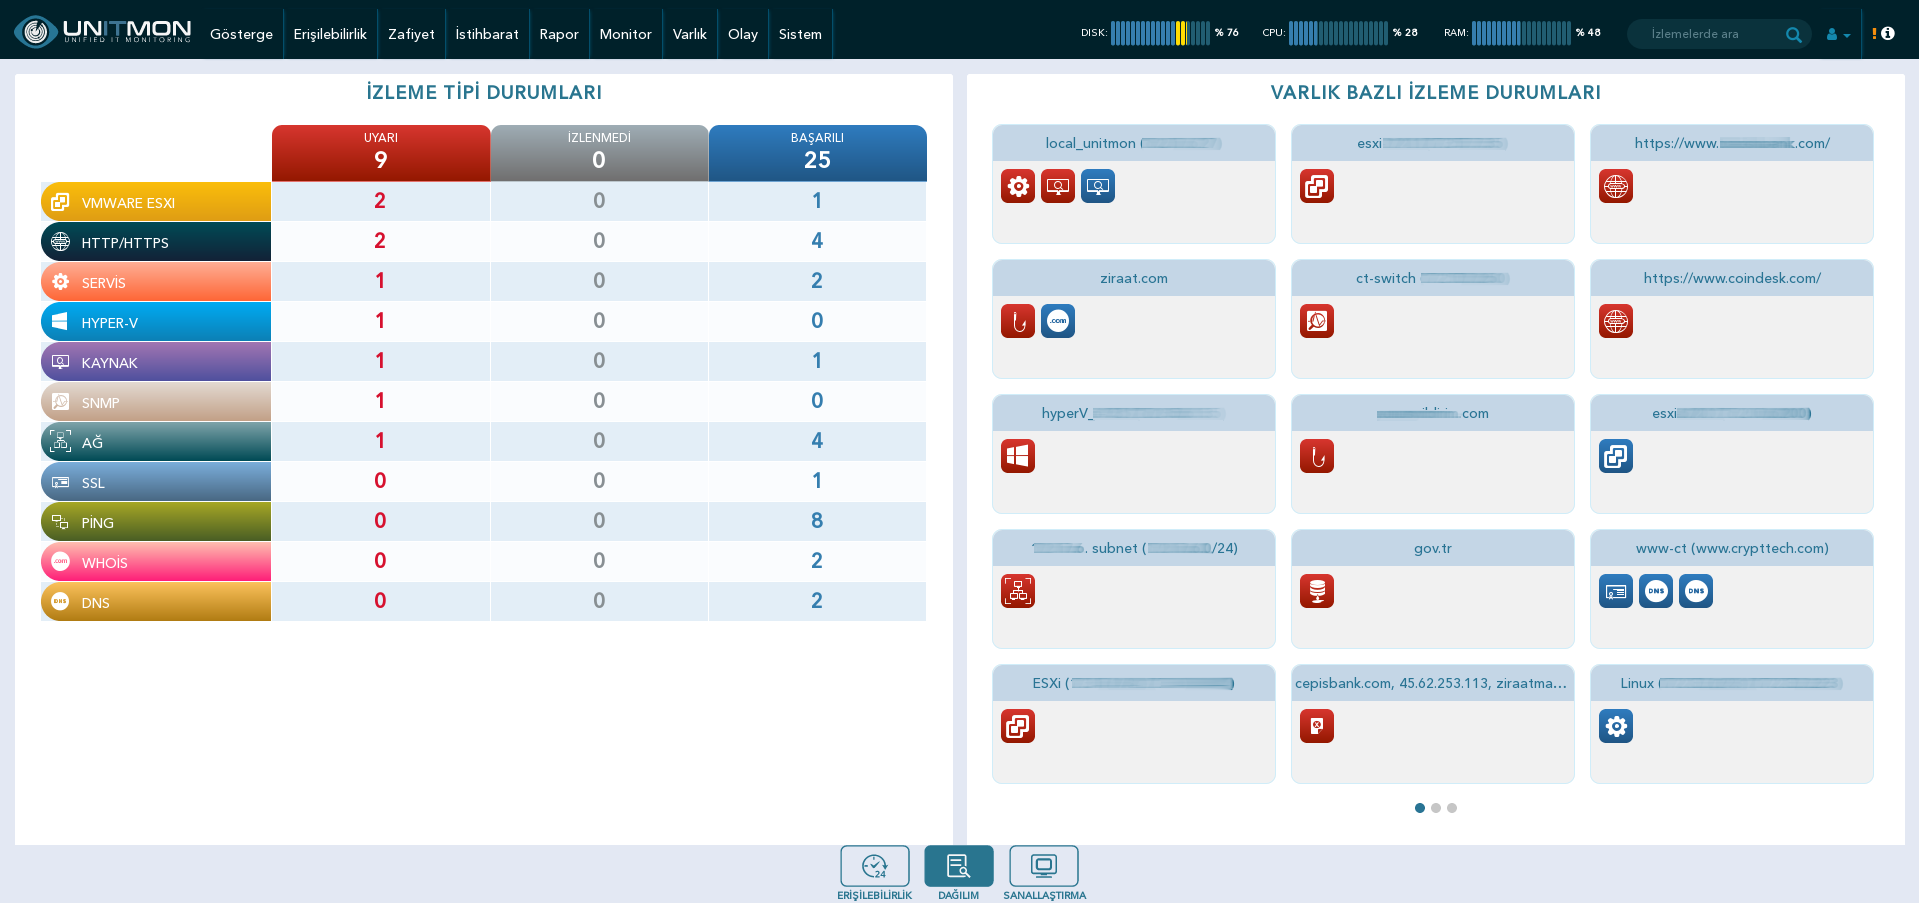The image size is (1919, 903).
Task: Open the Sanallaştırma bottom view
Action: tap(1044, 873)
